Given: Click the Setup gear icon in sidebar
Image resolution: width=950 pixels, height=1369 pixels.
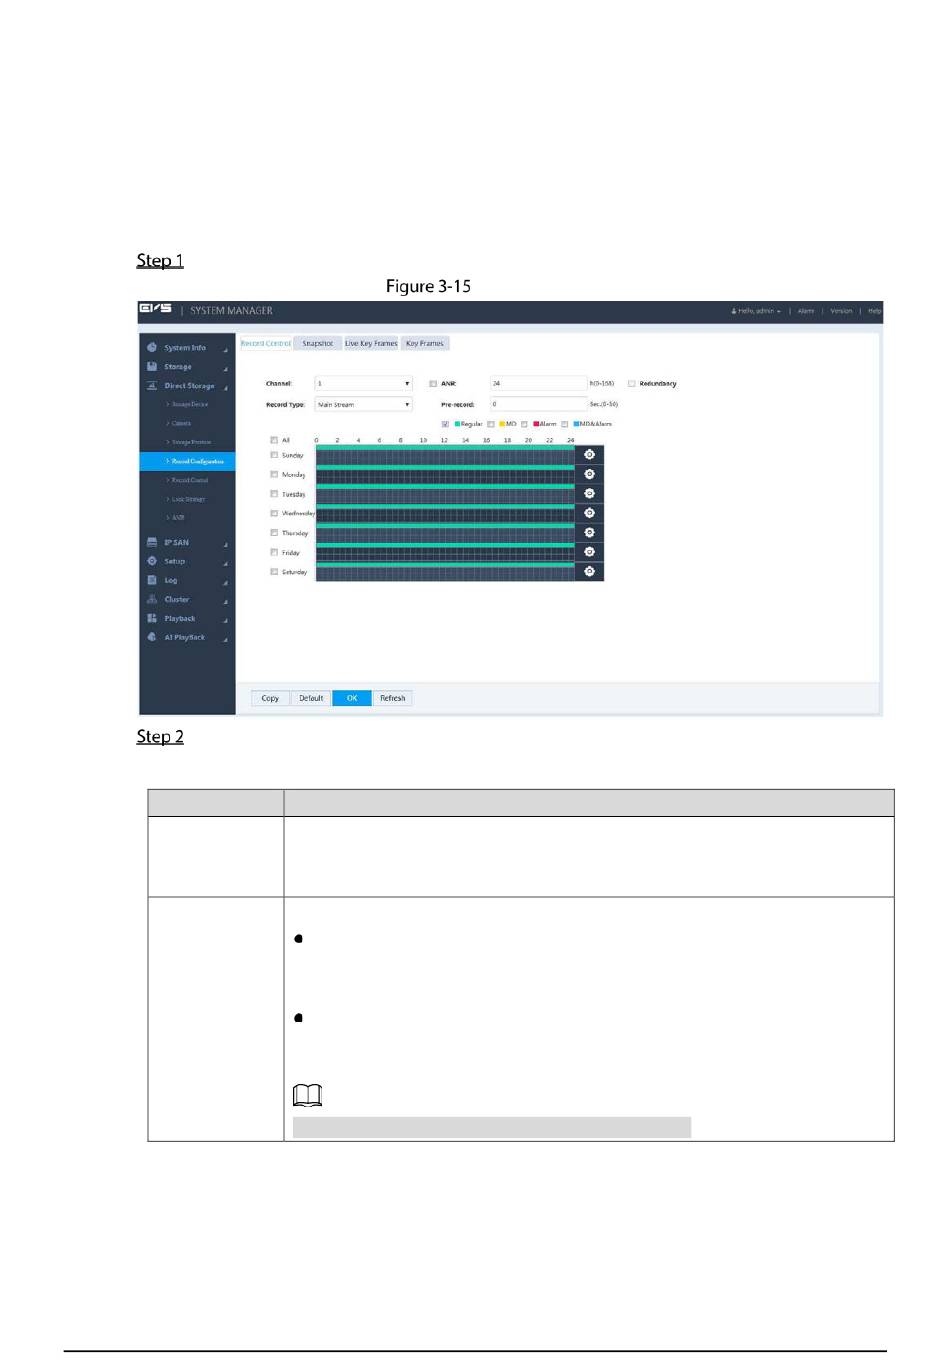Looking at the screenshot, I should point(152,561).
